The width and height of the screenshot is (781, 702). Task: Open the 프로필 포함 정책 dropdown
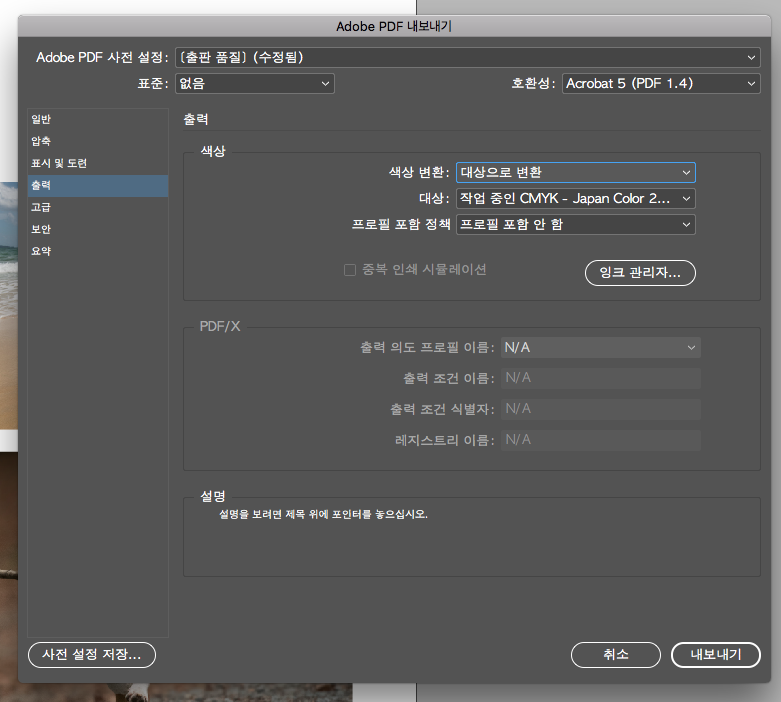pyautogui.click(x=576, y=224)
